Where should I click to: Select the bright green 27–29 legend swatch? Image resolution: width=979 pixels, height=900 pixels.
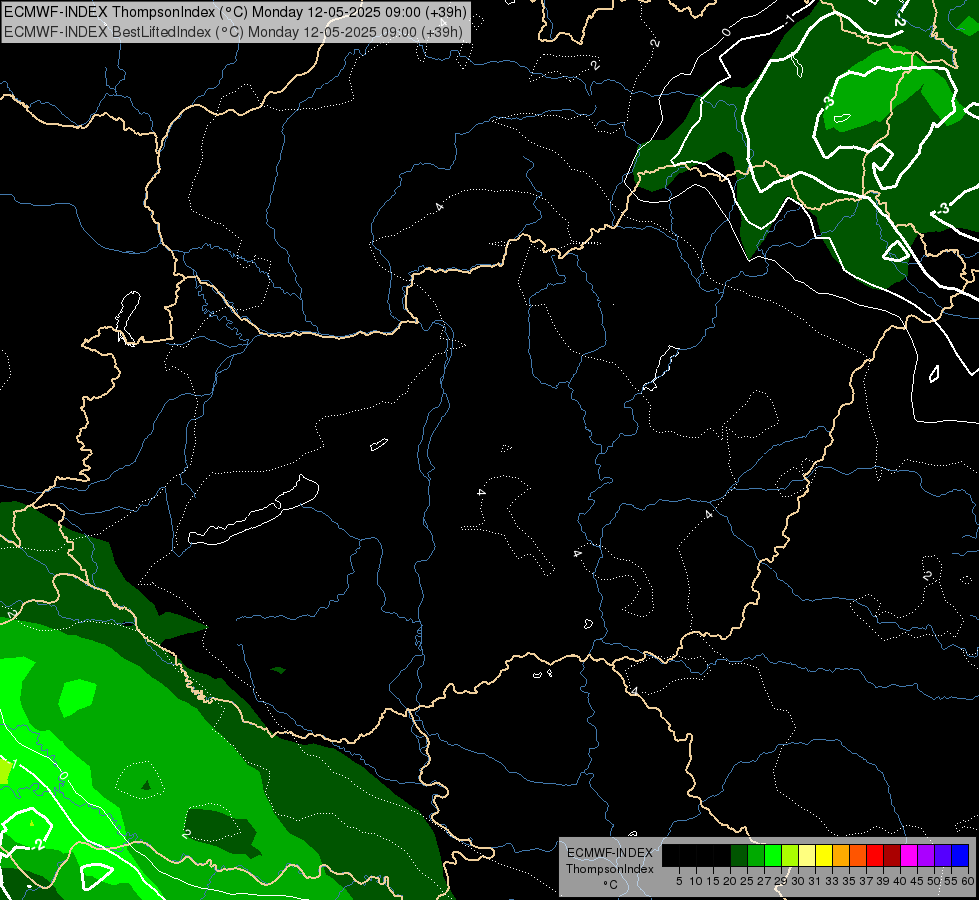pyautogui.click(x=773, y=855)
